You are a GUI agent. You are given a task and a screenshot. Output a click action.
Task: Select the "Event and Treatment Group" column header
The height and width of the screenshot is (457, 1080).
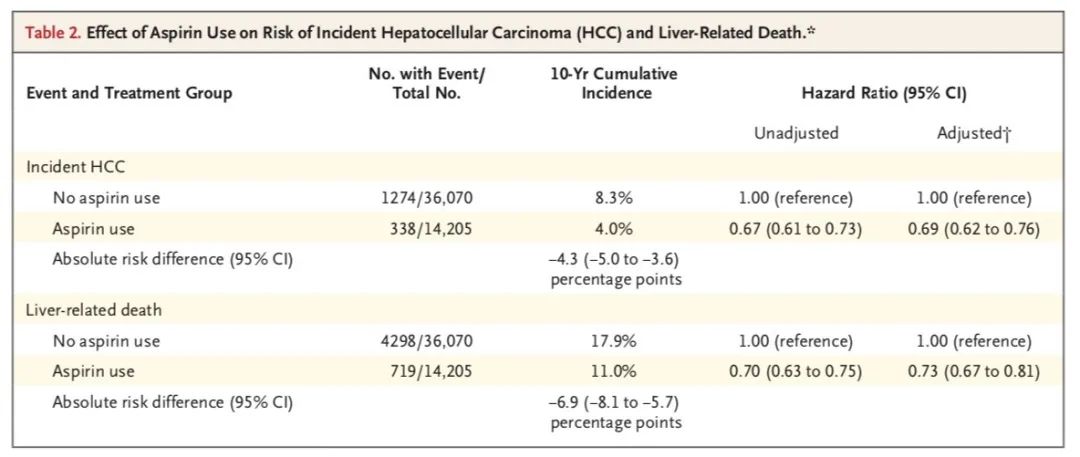(129, 93)
